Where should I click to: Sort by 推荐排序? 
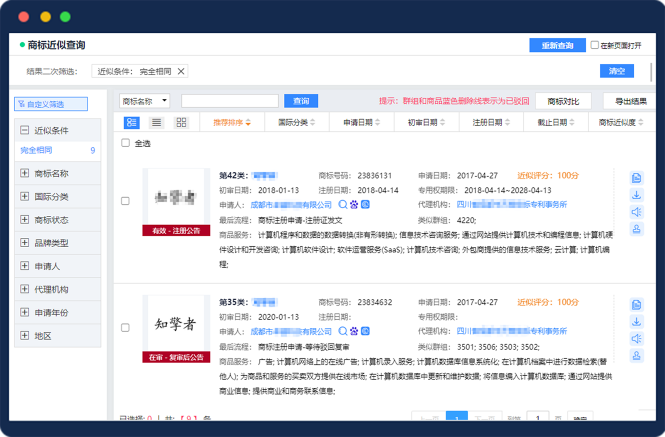click(232, 123)
